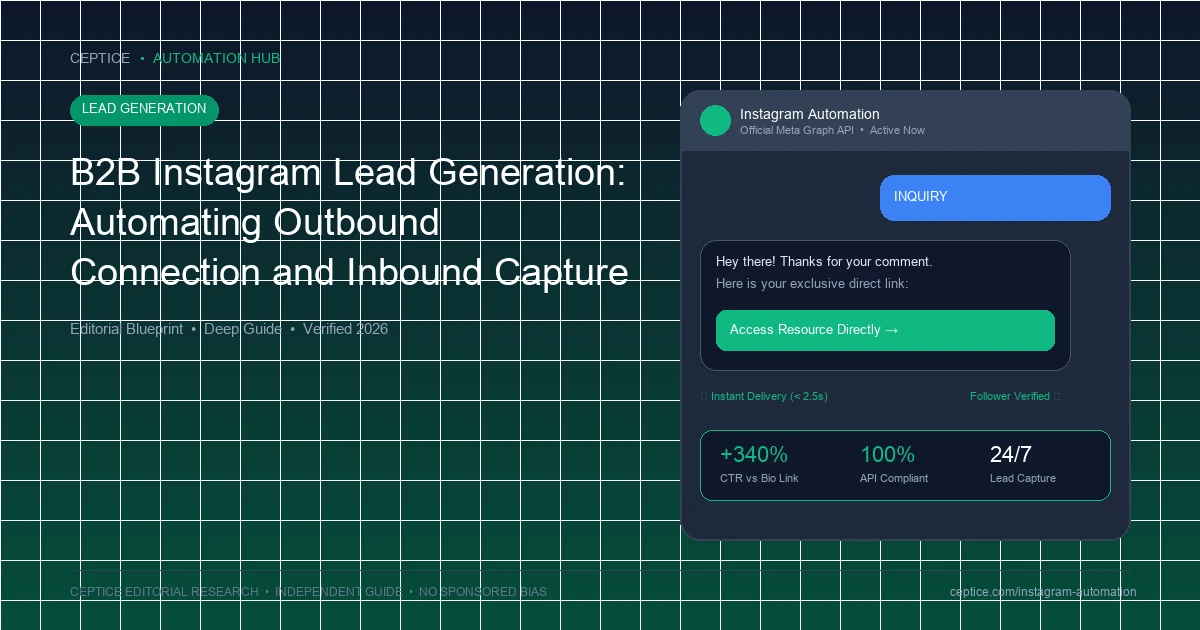Open ceptice.com/instagram-automation link
Screen dimensions: 1200x630
1043,592
